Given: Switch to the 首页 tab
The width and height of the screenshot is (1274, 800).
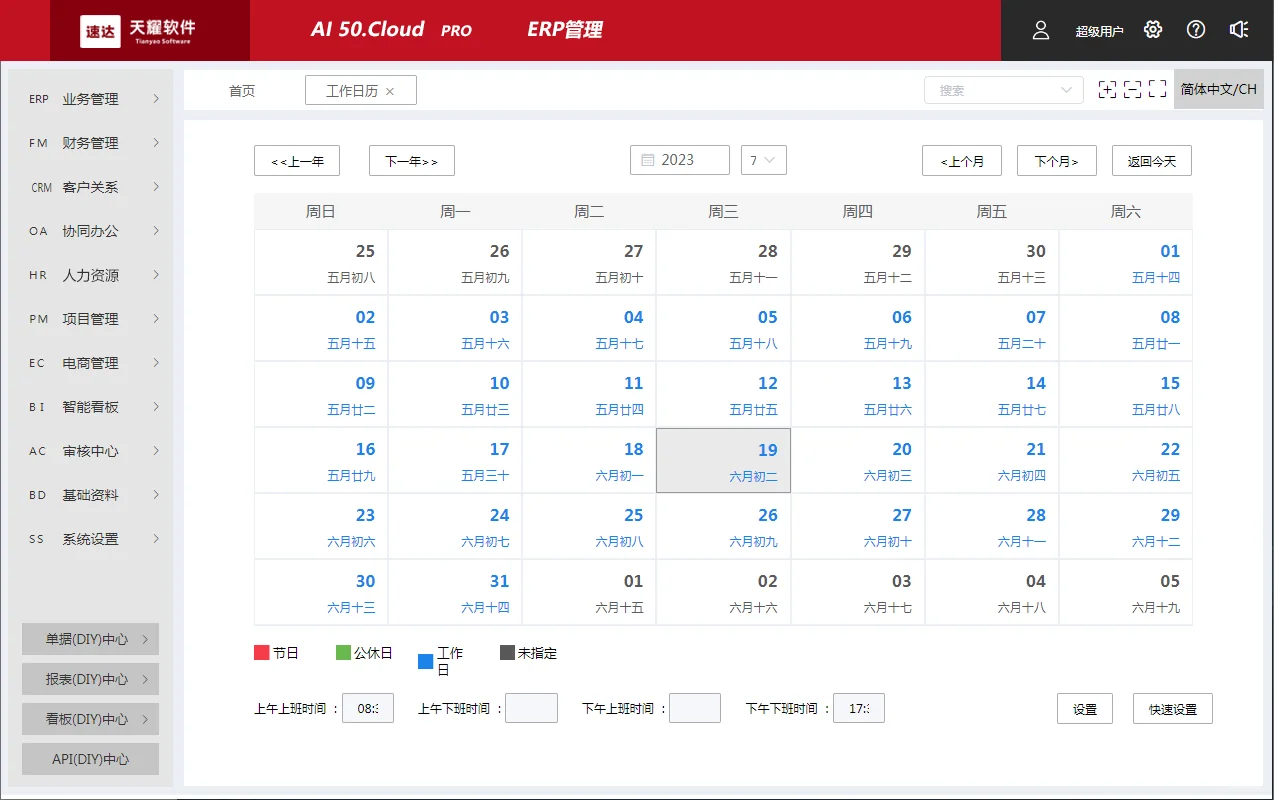Looking at the screenshot, I should pos(241,89).
